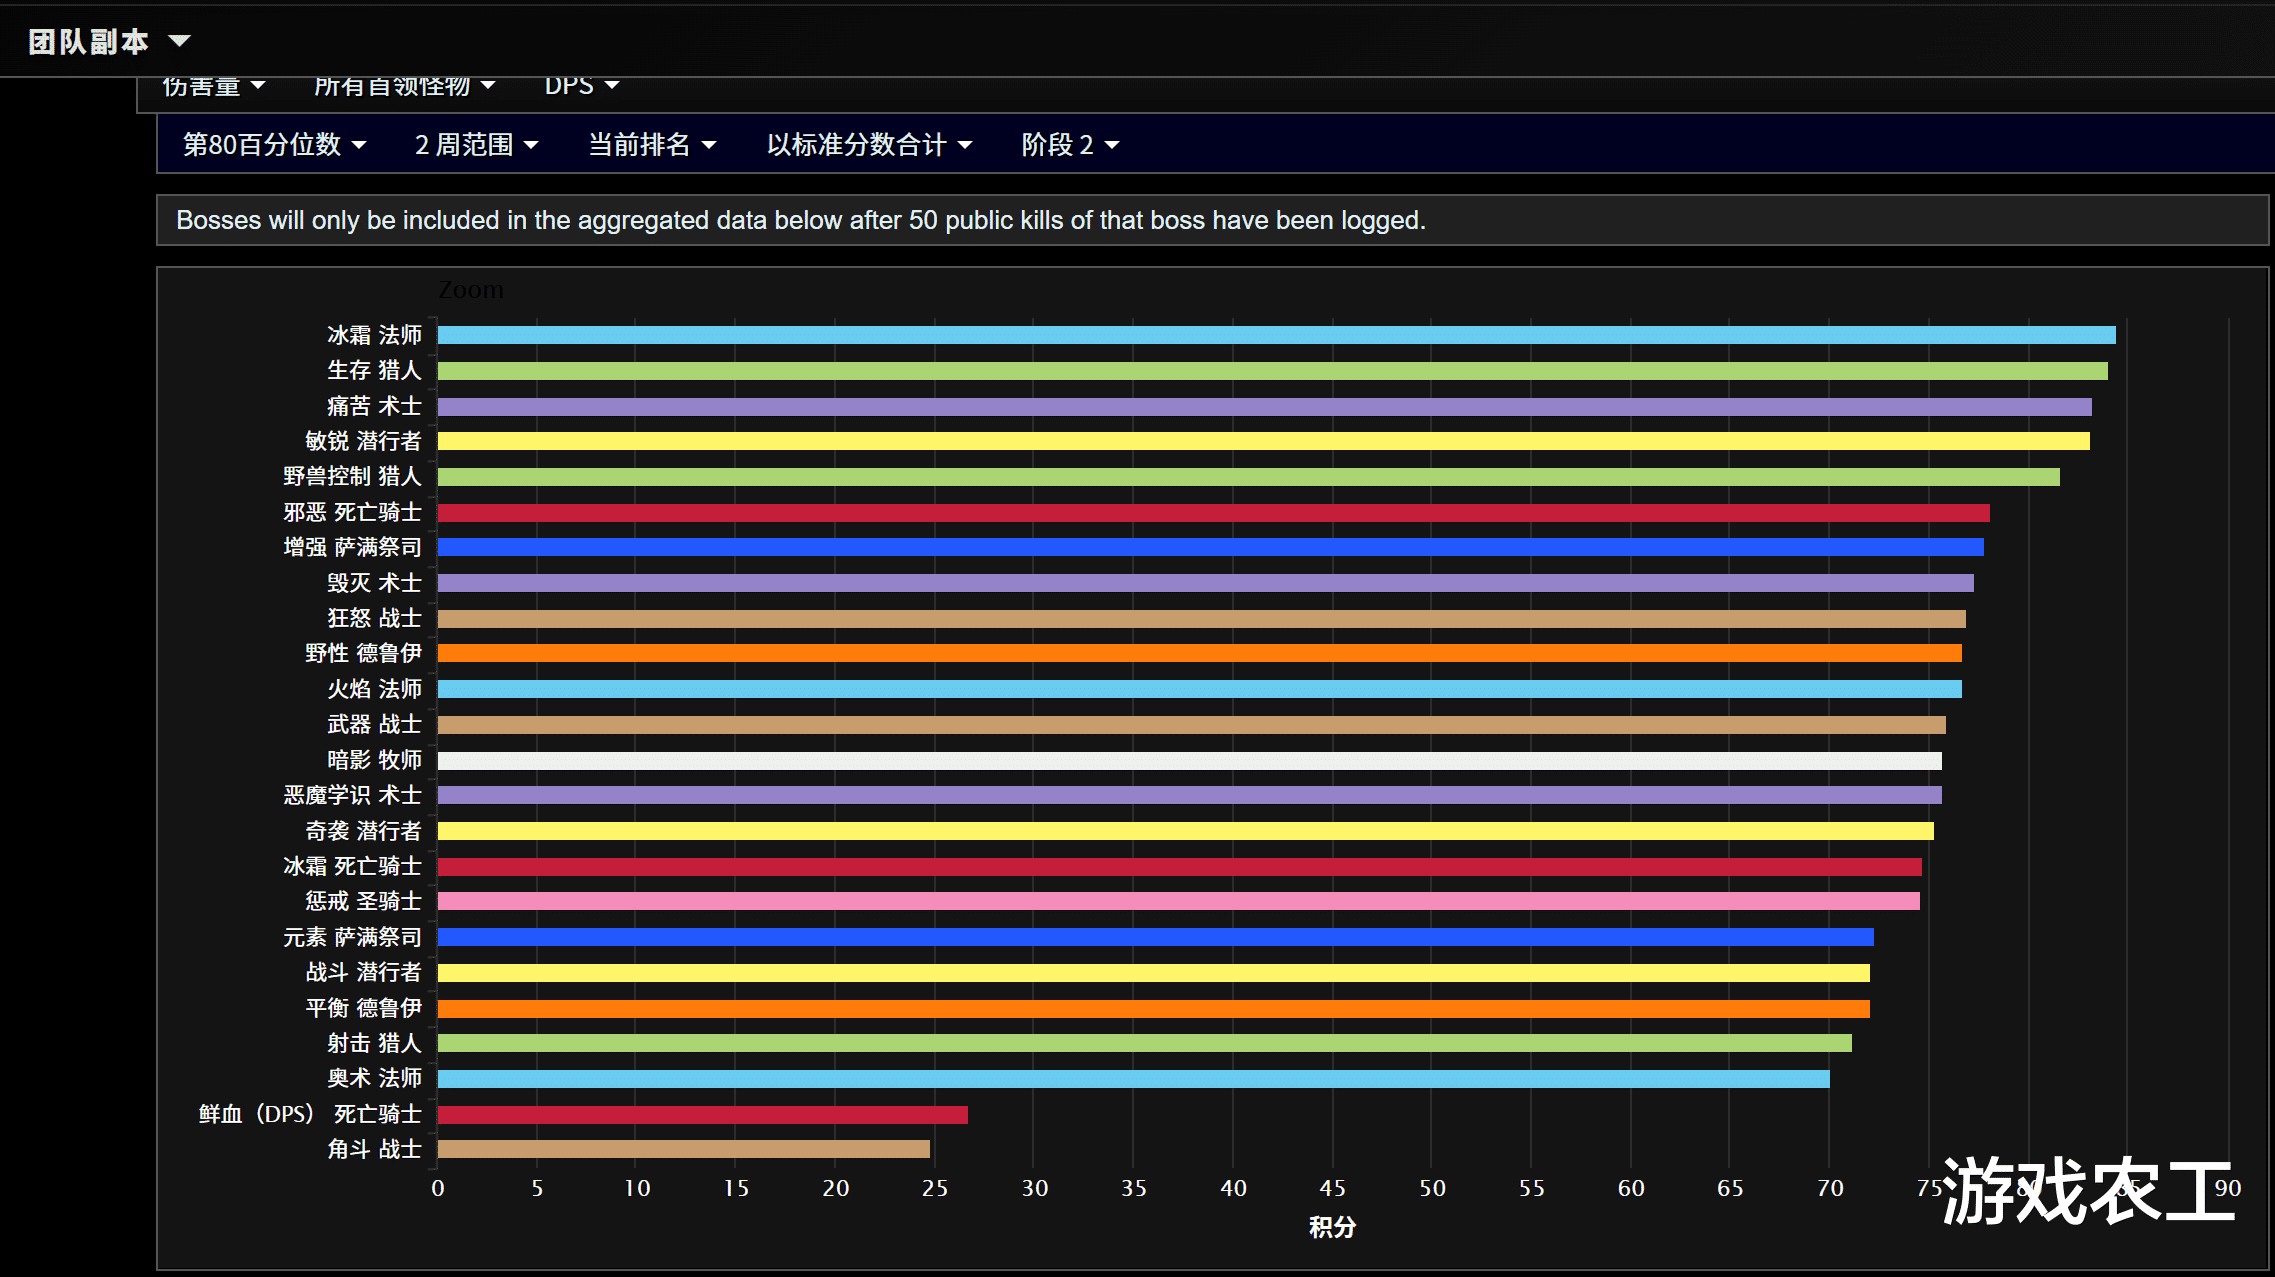Click the 积分 x-axis title
This screenshot has height=1277, width=2275.
[x=1332, y=1227]
